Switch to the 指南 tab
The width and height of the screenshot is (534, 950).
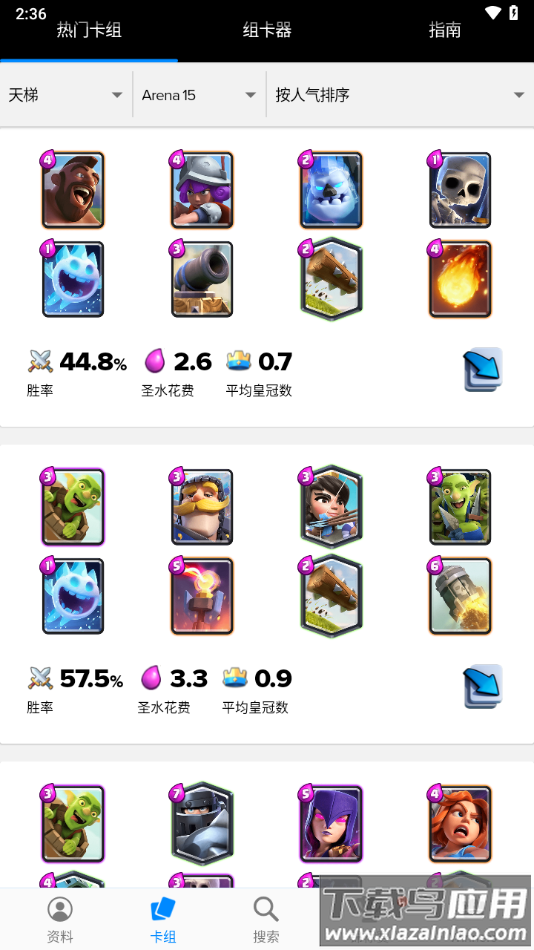point(445,30)
